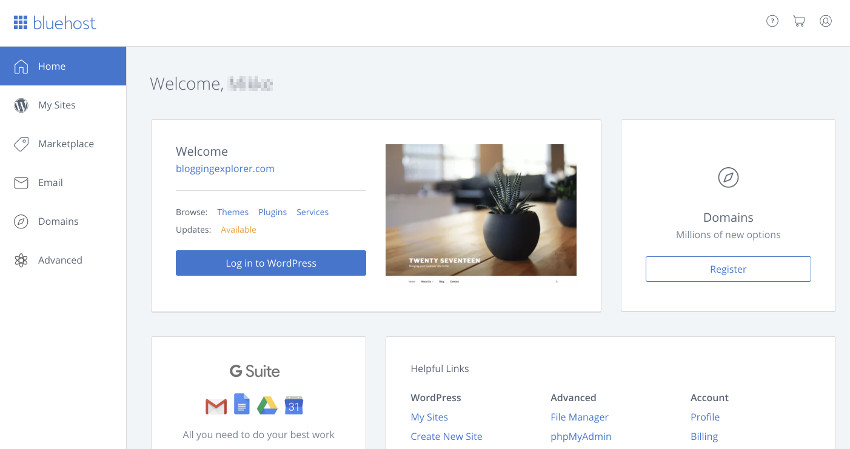Screen dimensions: 850x449
Task: Click the compass icon in Domains card
Action: [728, 177]
